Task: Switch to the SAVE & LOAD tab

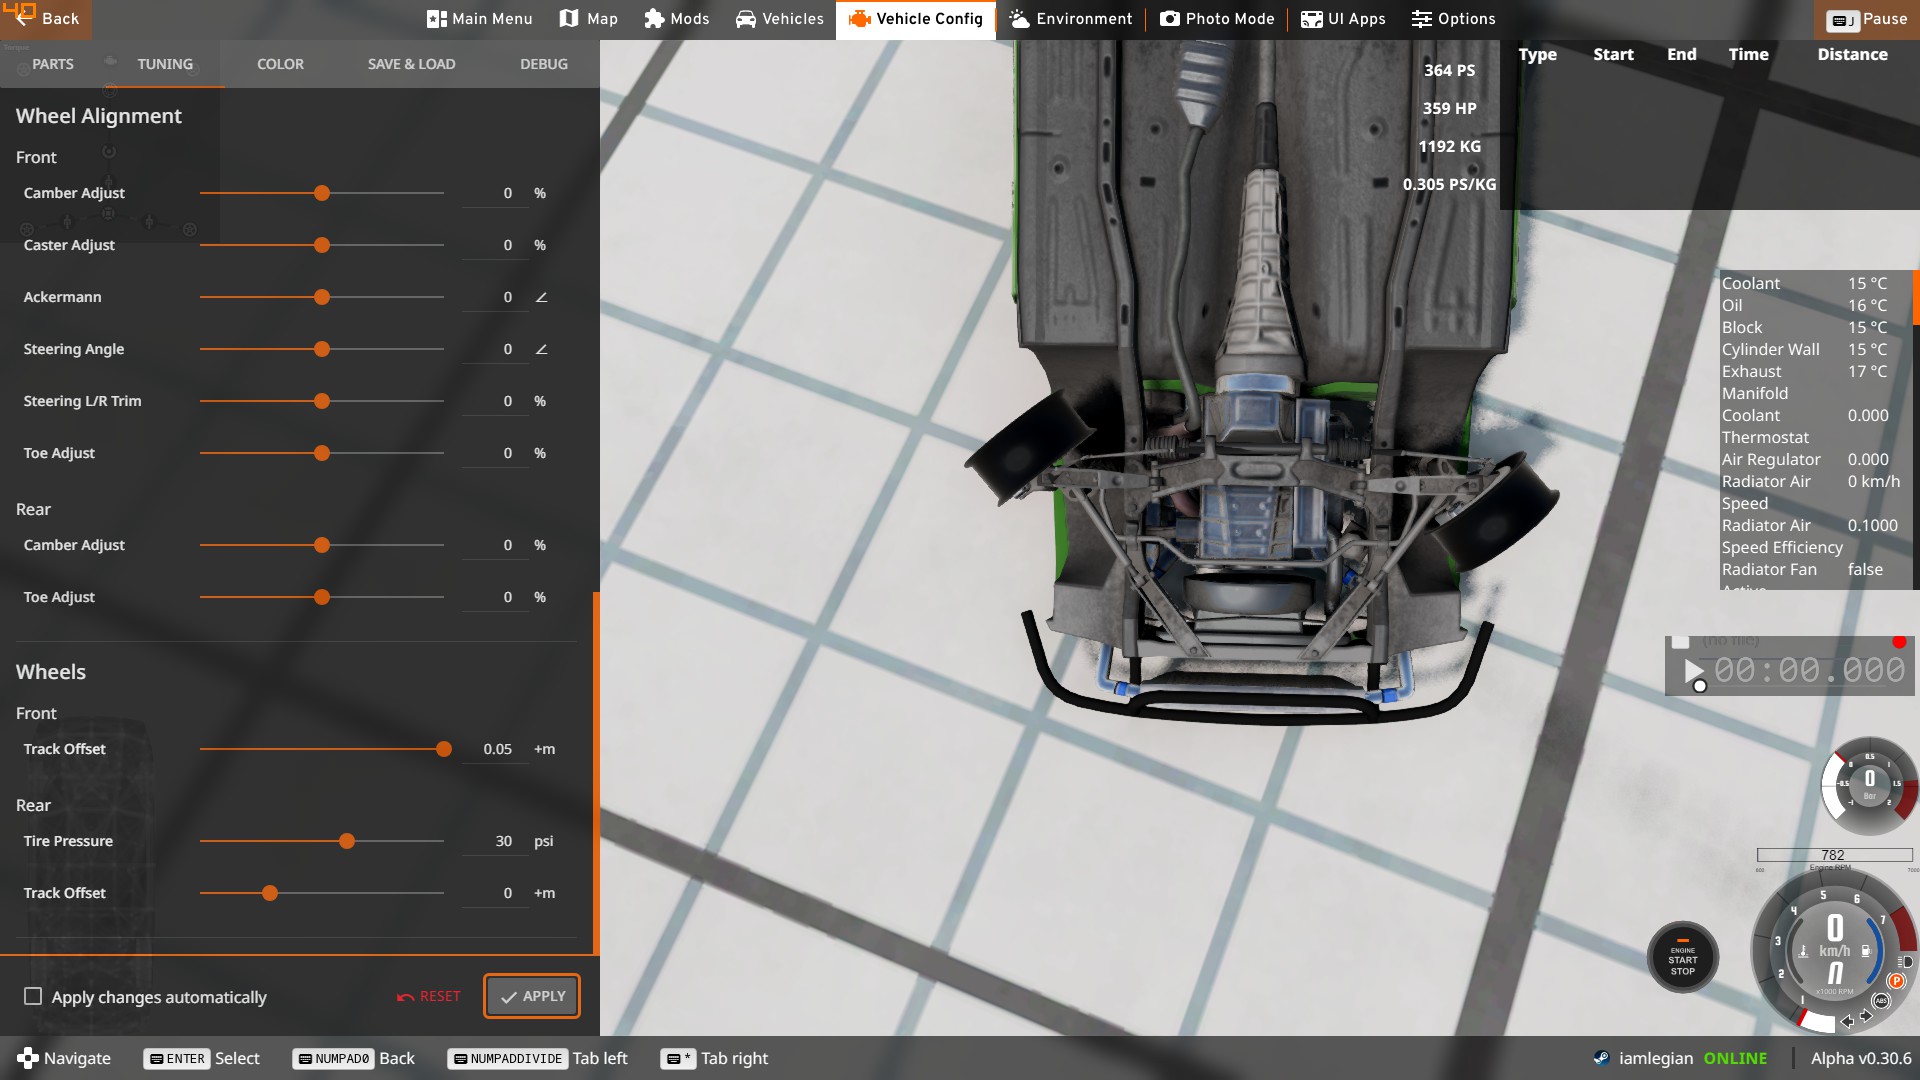Action: (x=411, y=64)
